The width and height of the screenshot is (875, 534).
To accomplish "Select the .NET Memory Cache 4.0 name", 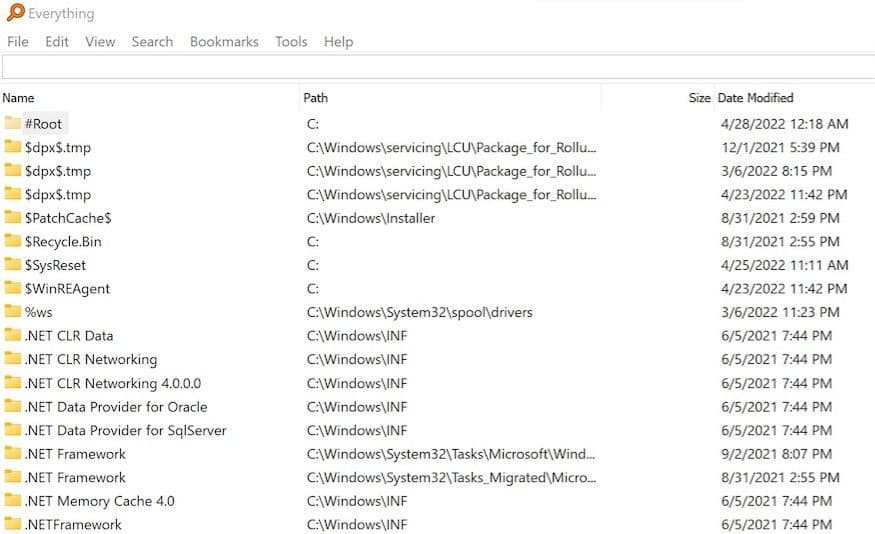I will (100, 501).
